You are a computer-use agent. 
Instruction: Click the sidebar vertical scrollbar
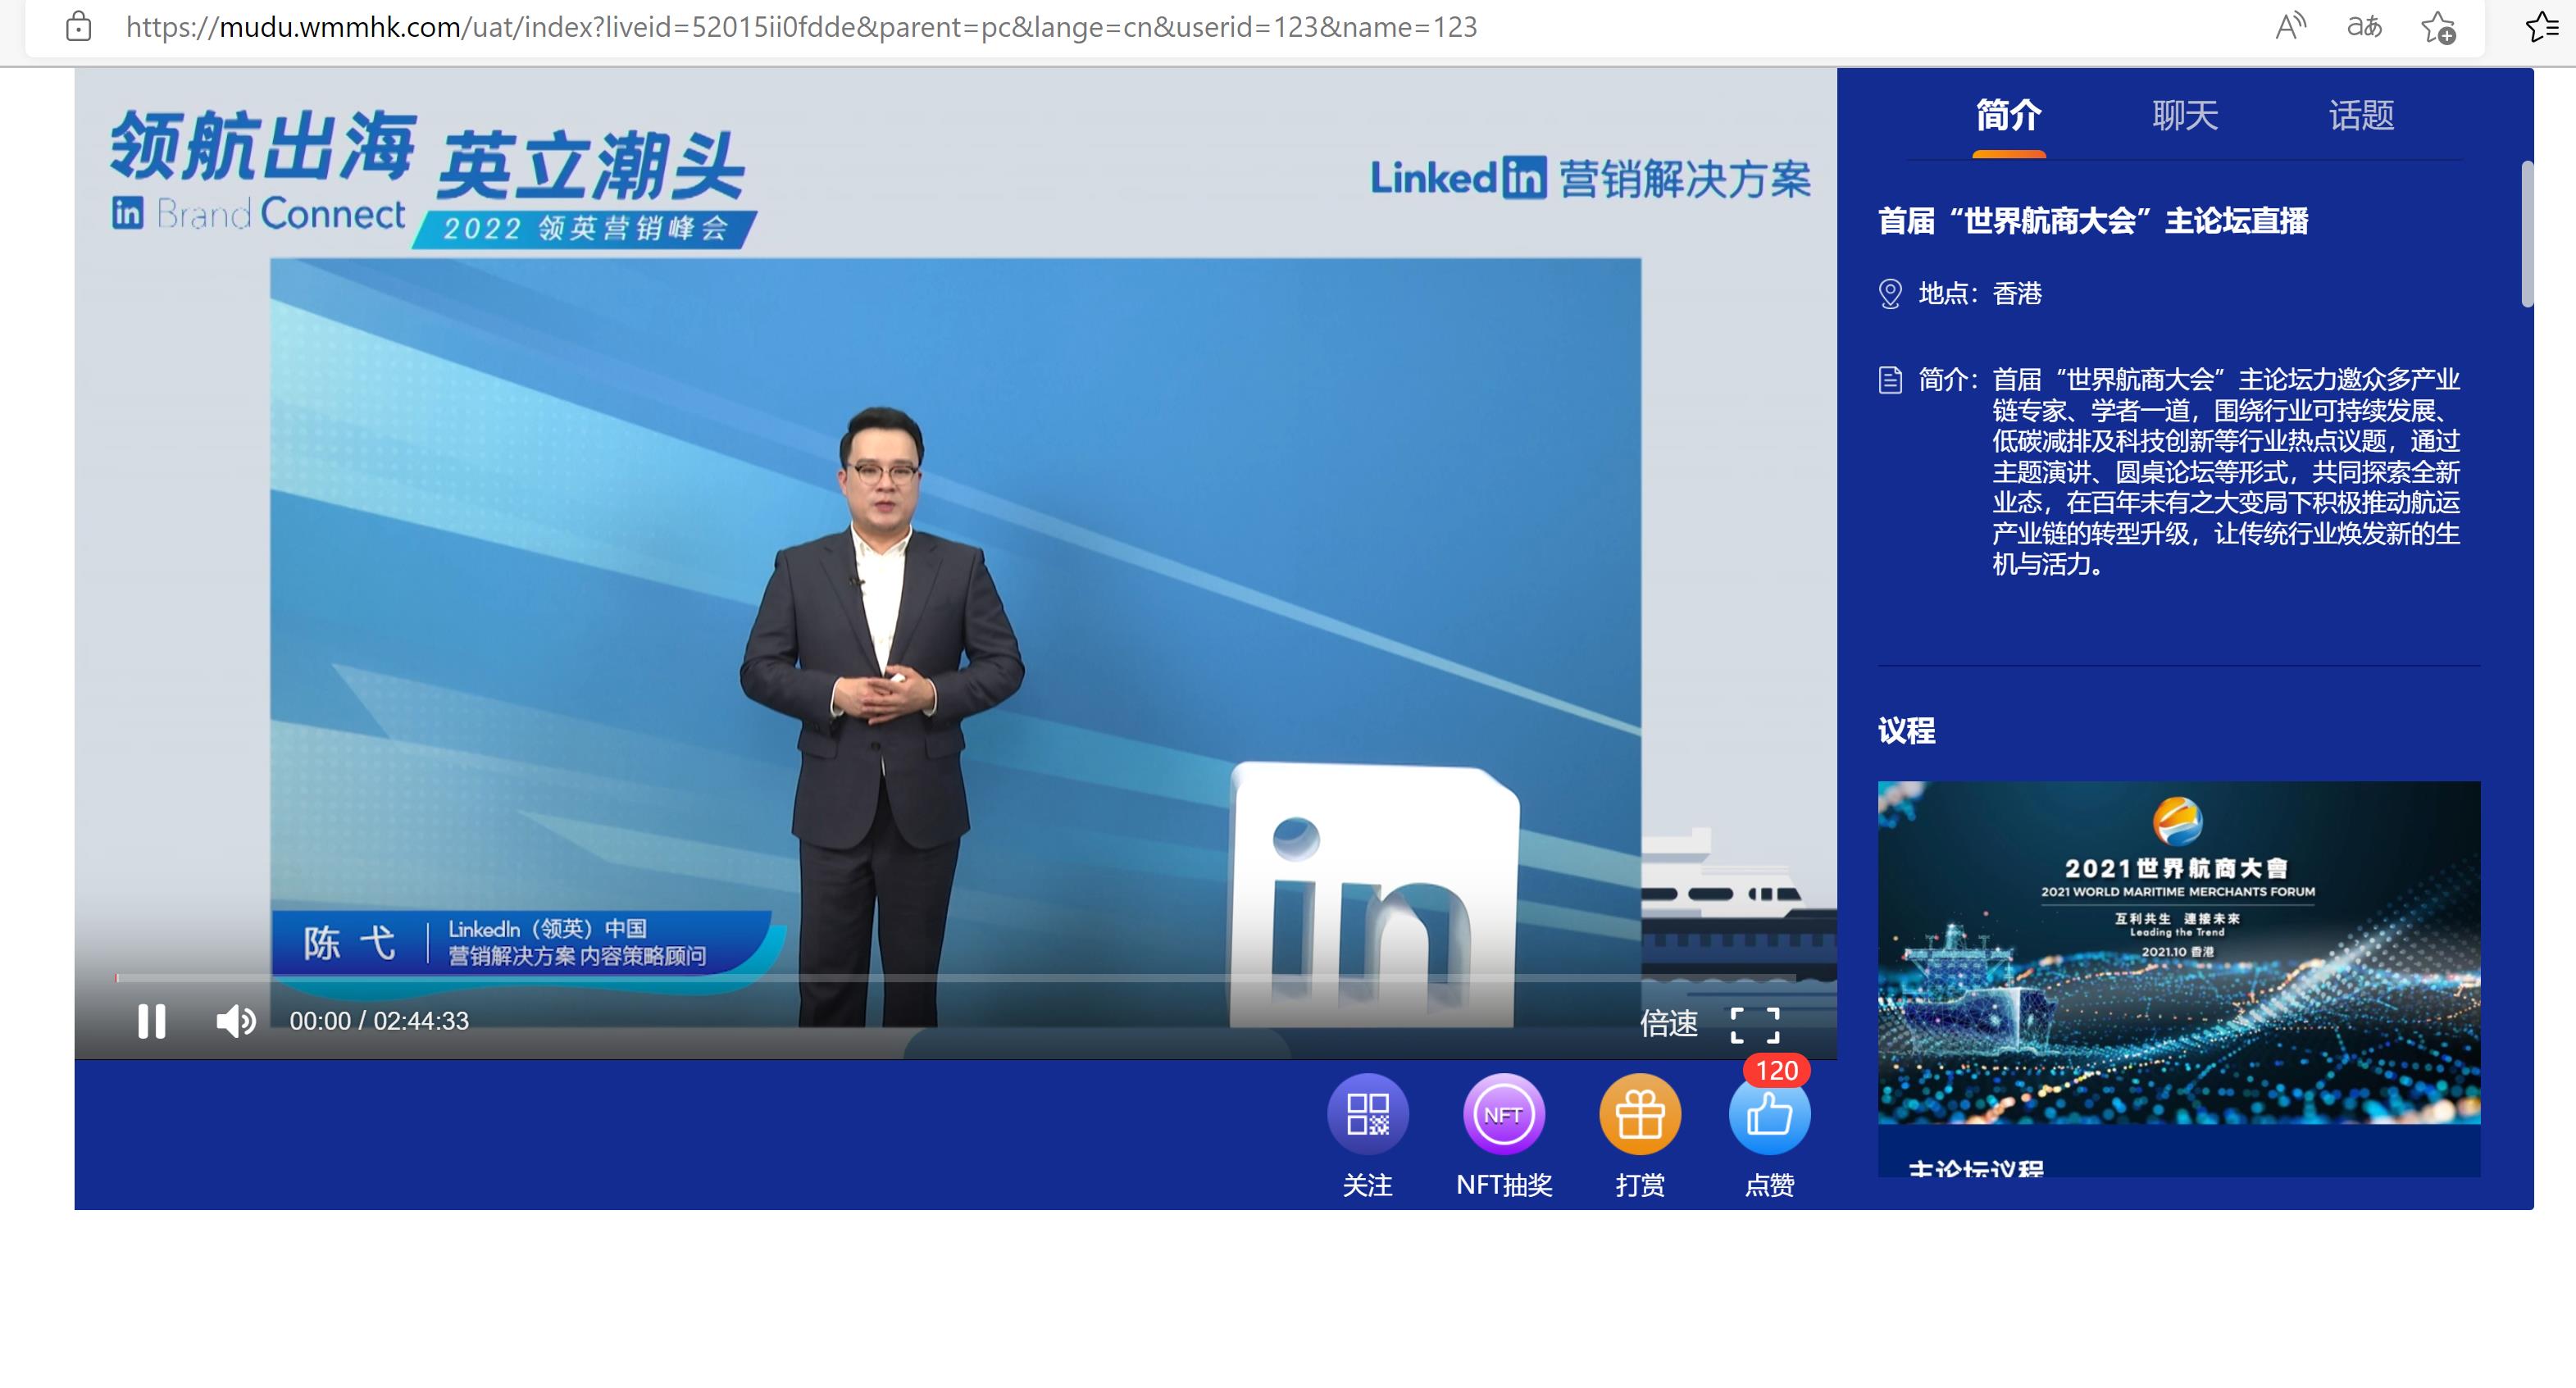pos(2527,234)
